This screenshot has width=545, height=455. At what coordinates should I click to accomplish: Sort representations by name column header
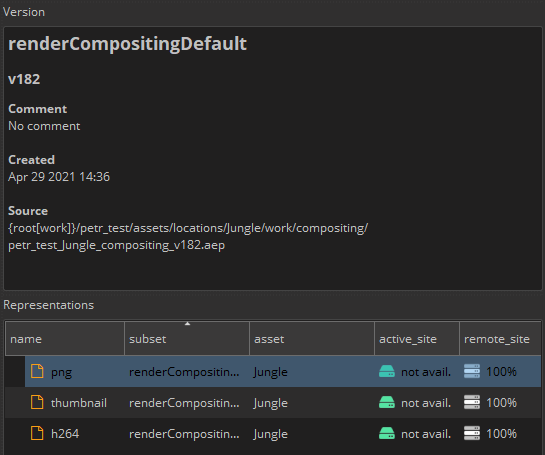65,339
